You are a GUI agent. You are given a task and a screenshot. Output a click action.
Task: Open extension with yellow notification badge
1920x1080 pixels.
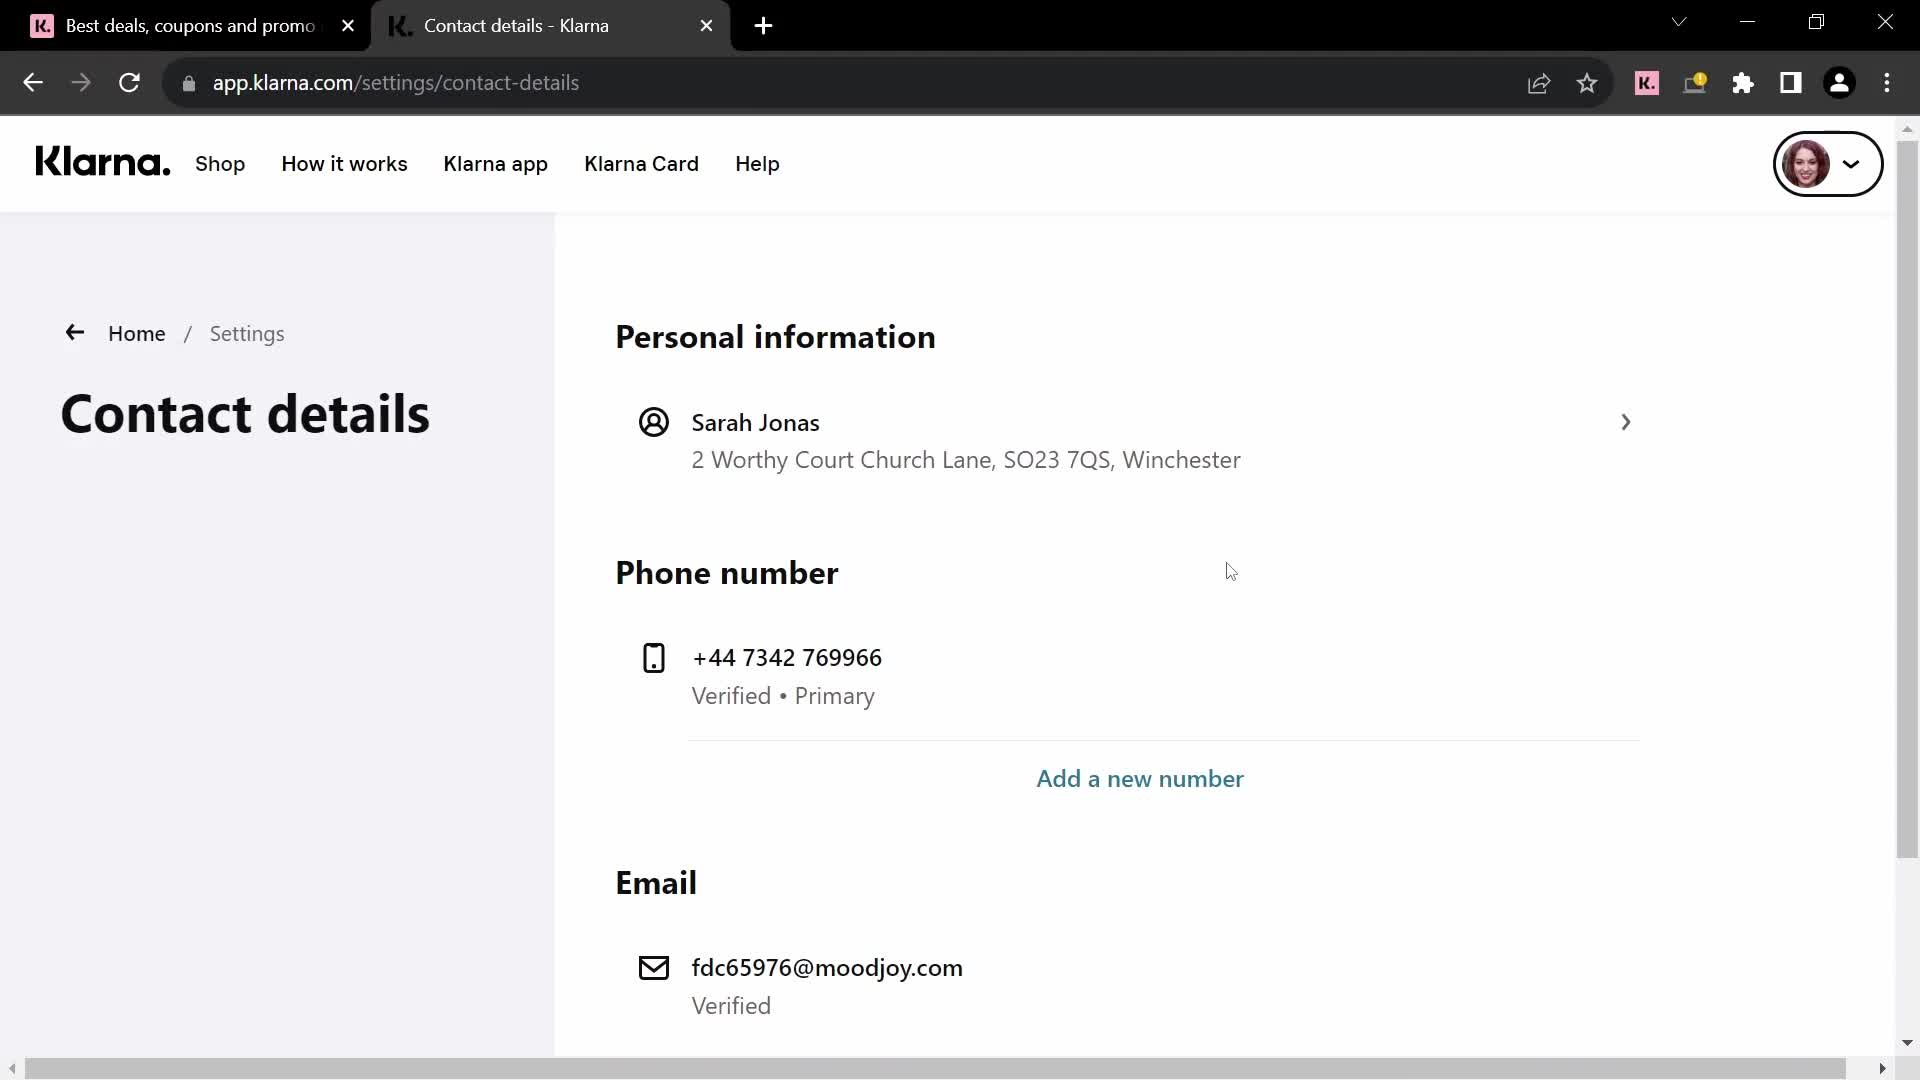[x=1695, y=83]
